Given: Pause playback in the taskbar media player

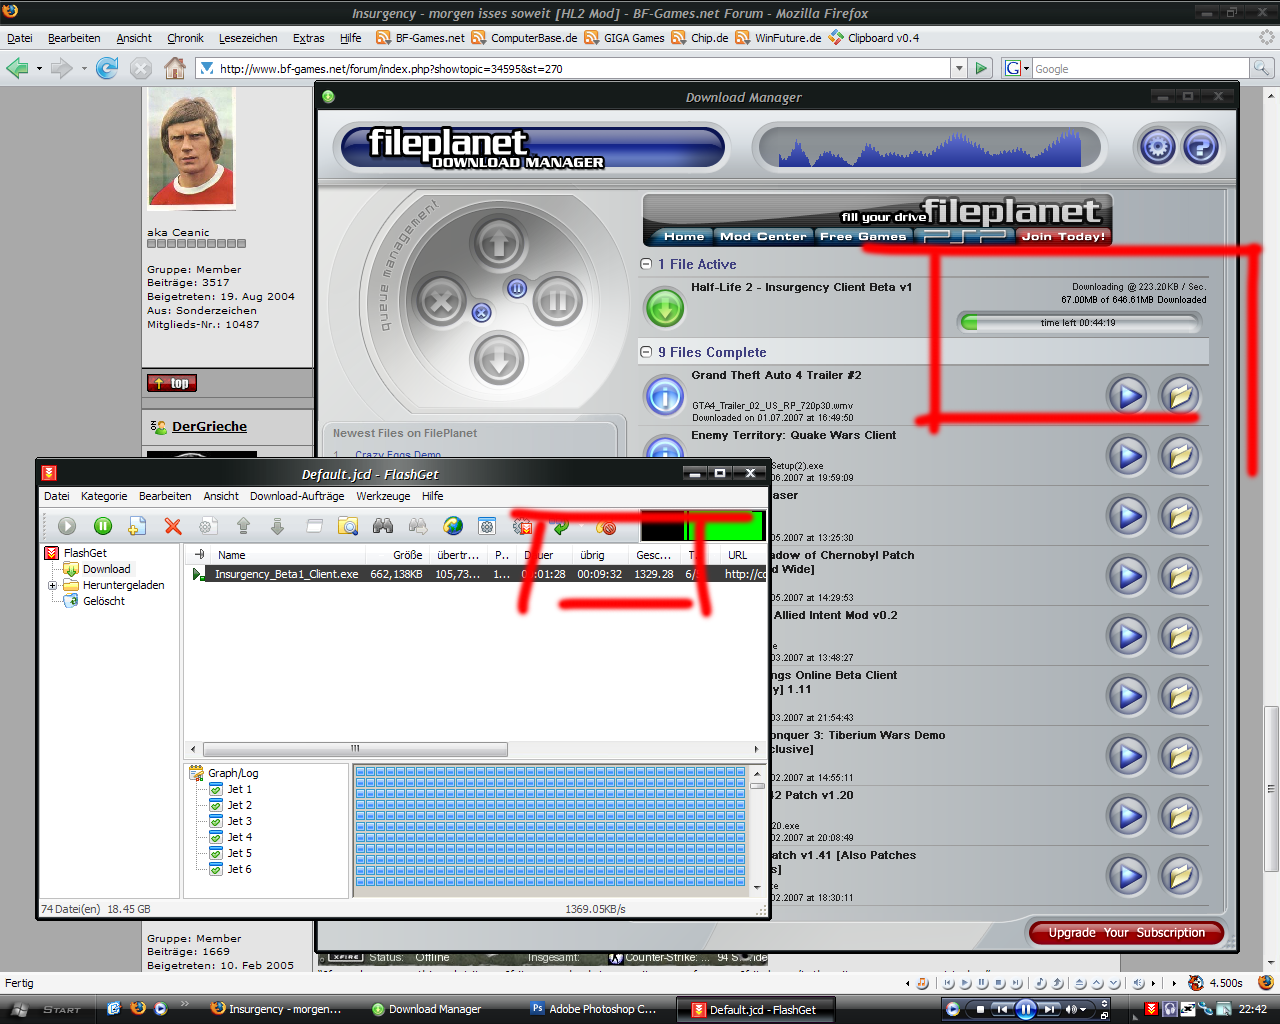Looking at the screenshot, I should [1026, 1009].
